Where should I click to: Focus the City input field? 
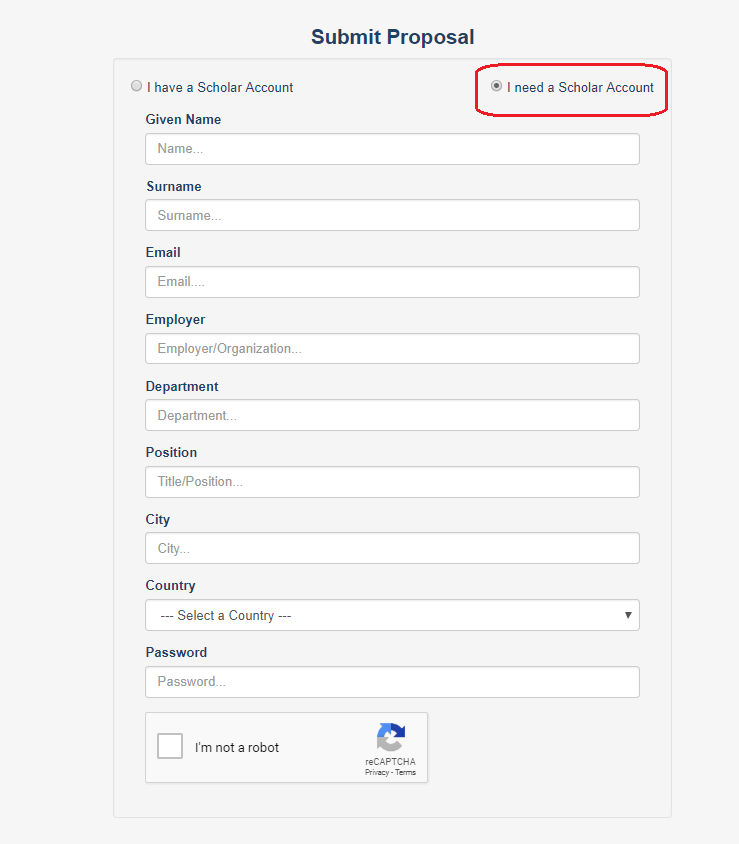point(392,548)
